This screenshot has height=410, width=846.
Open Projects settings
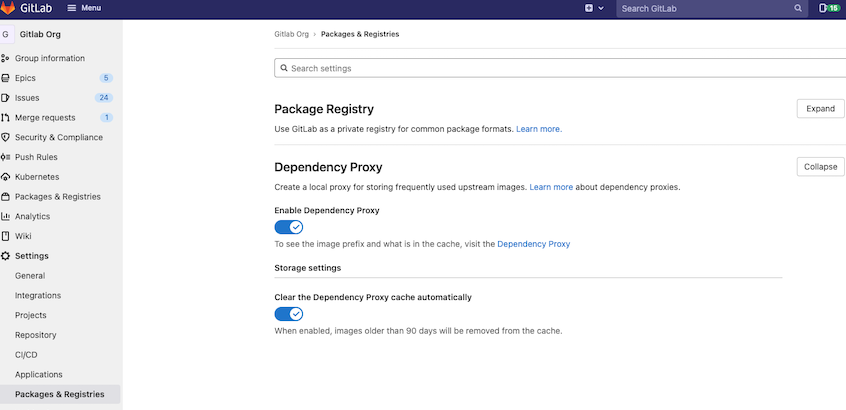tap(31, 315)
